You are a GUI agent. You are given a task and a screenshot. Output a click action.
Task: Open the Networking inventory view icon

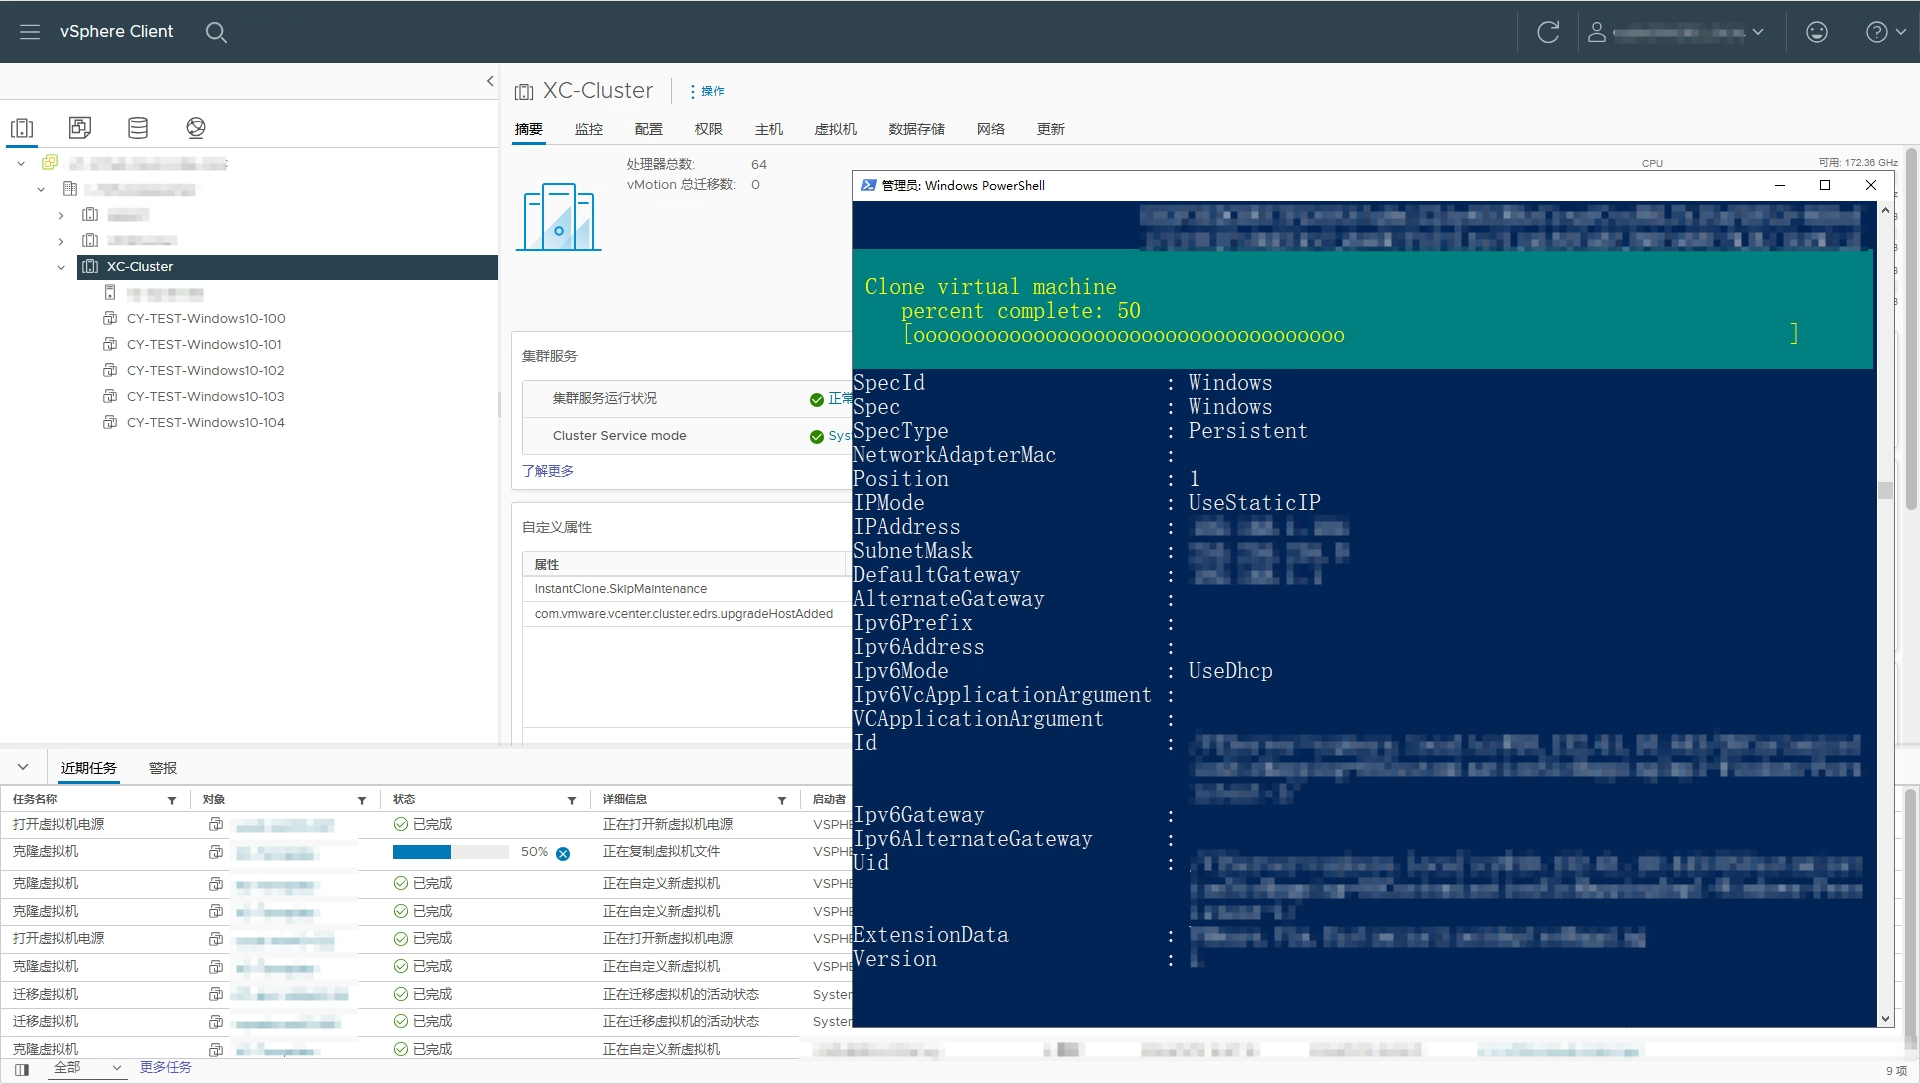(196, 128)
